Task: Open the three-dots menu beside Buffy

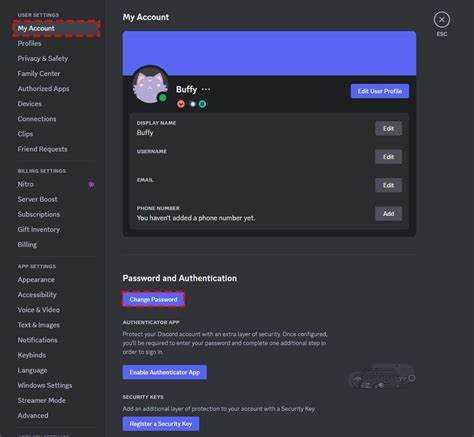Action: point(206,89)
